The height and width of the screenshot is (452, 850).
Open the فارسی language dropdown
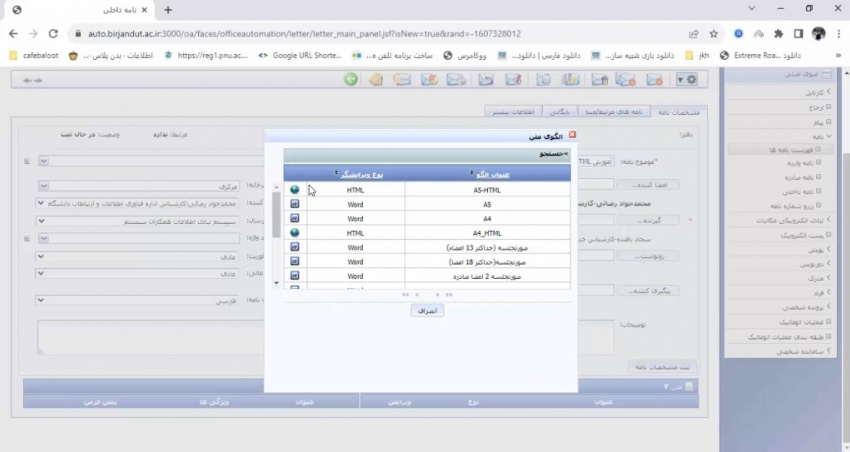click(x=138, y=301)
